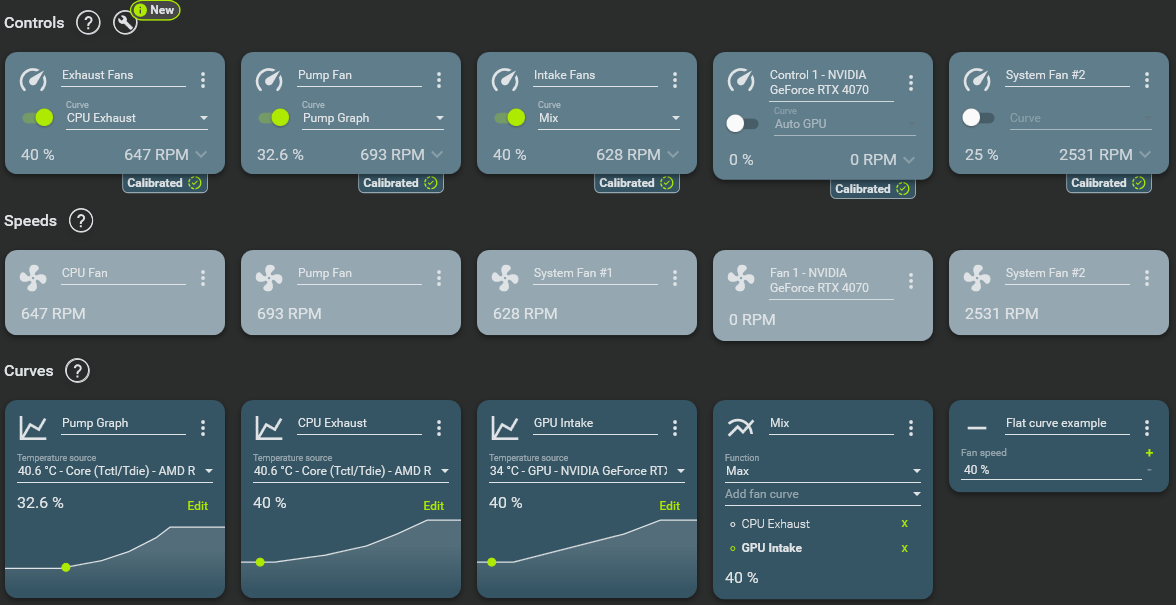This screenshot has height=605, width=1176.
Task: Increase Flat curve fan speed with plus
Action: click(1148, 453)
